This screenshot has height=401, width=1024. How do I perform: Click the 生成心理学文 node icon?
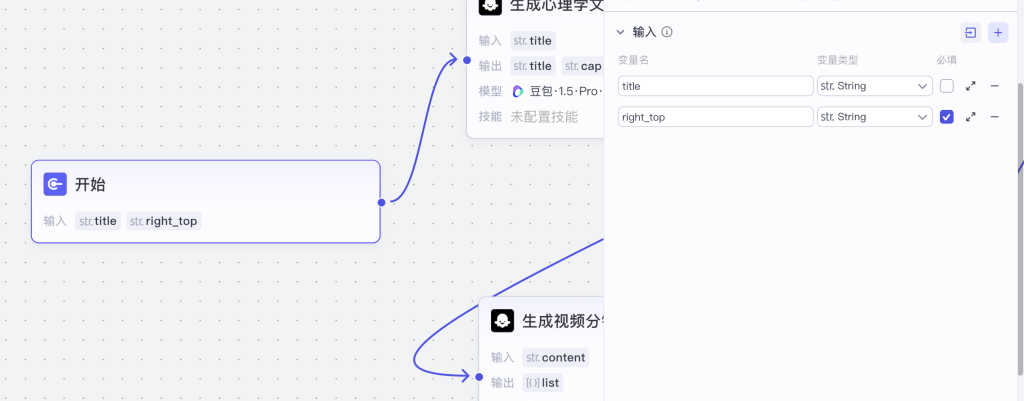pyautogui.click(x=490, y=7)
